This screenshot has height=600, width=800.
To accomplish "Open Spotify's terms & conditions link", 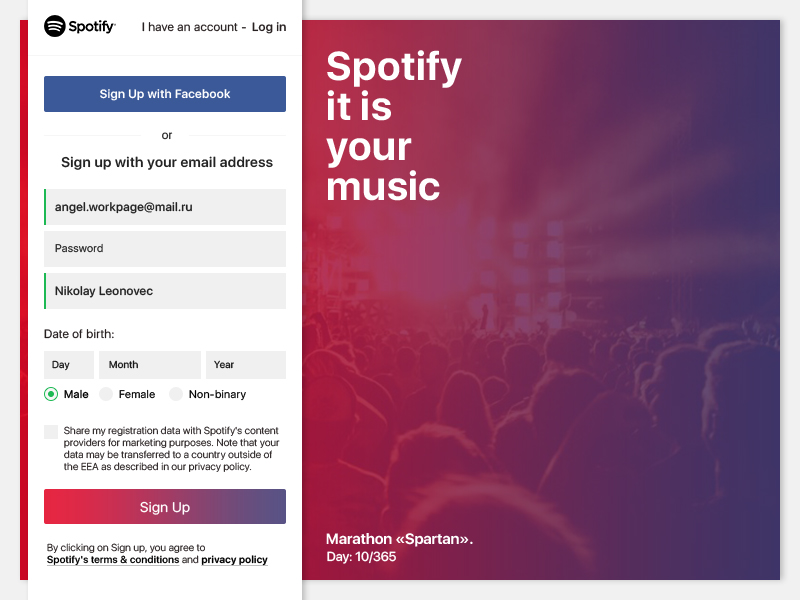I will click(x=113, y=560).
